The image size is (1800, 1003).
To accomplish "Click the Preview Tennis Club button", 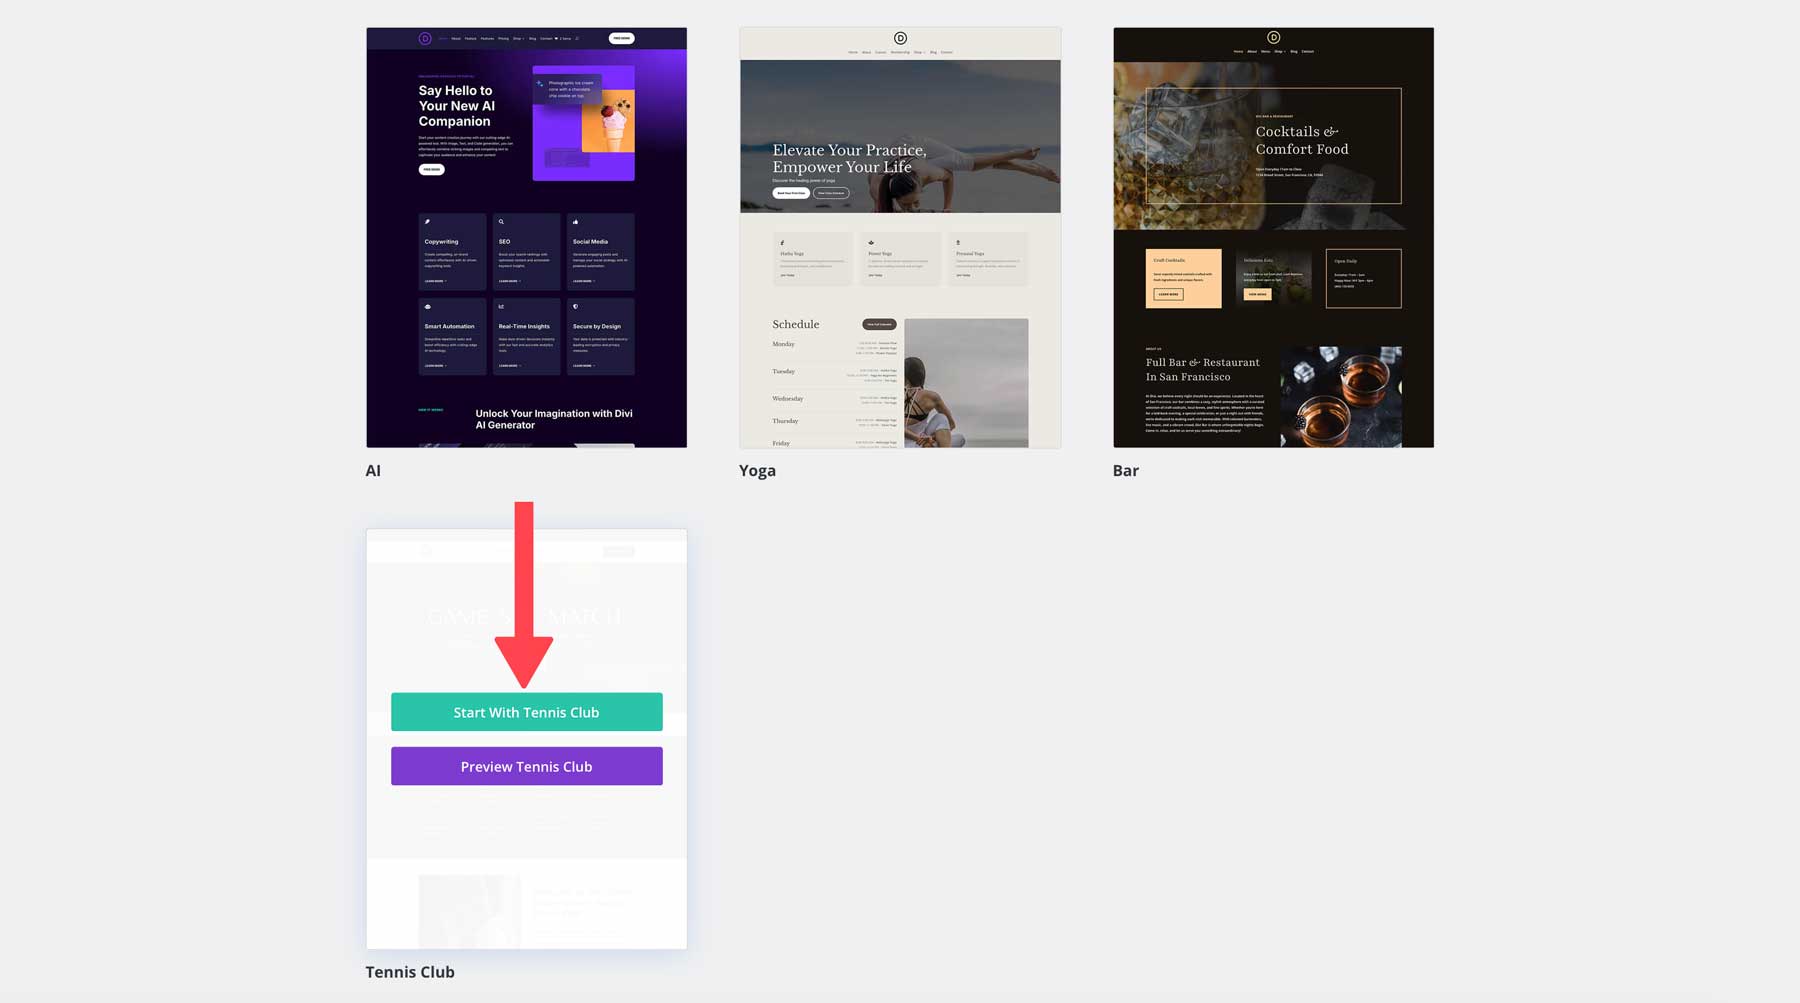I will [x=526, y=766].
